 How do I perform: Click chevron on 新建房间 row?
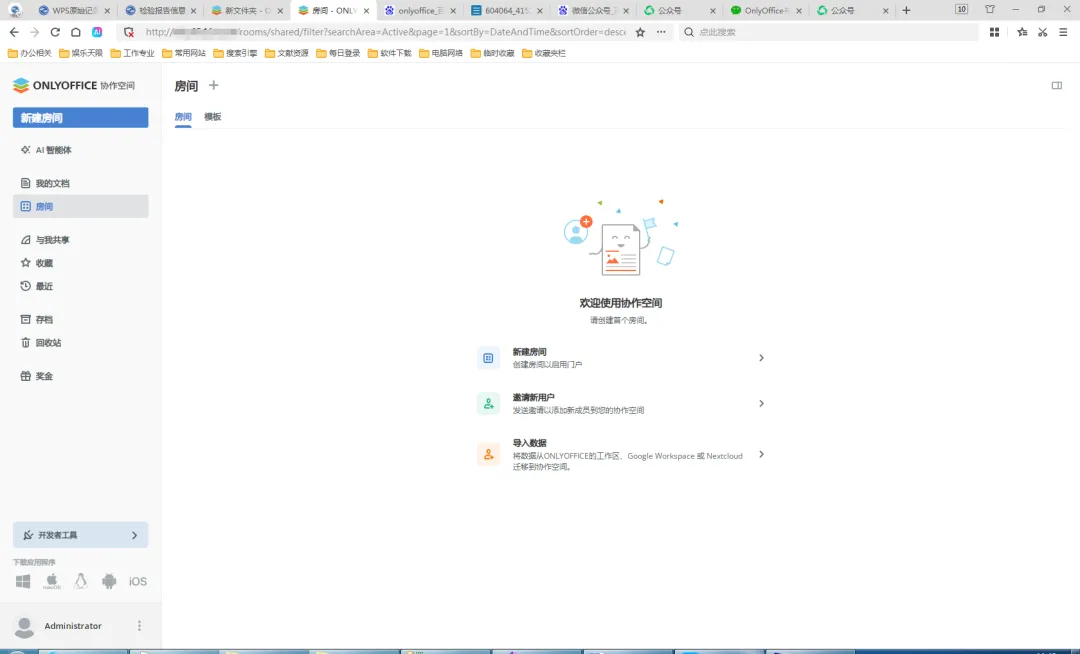(761, 358)
